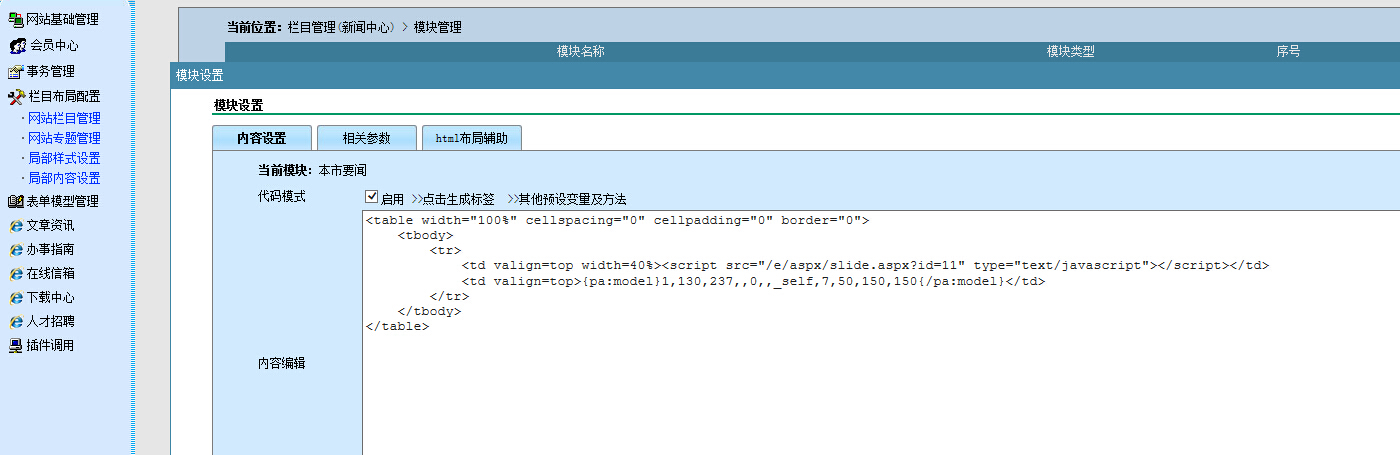1400x455 pixels.
Task: Click the 栏目布局配置 tools icon
Action: [16, 97]
